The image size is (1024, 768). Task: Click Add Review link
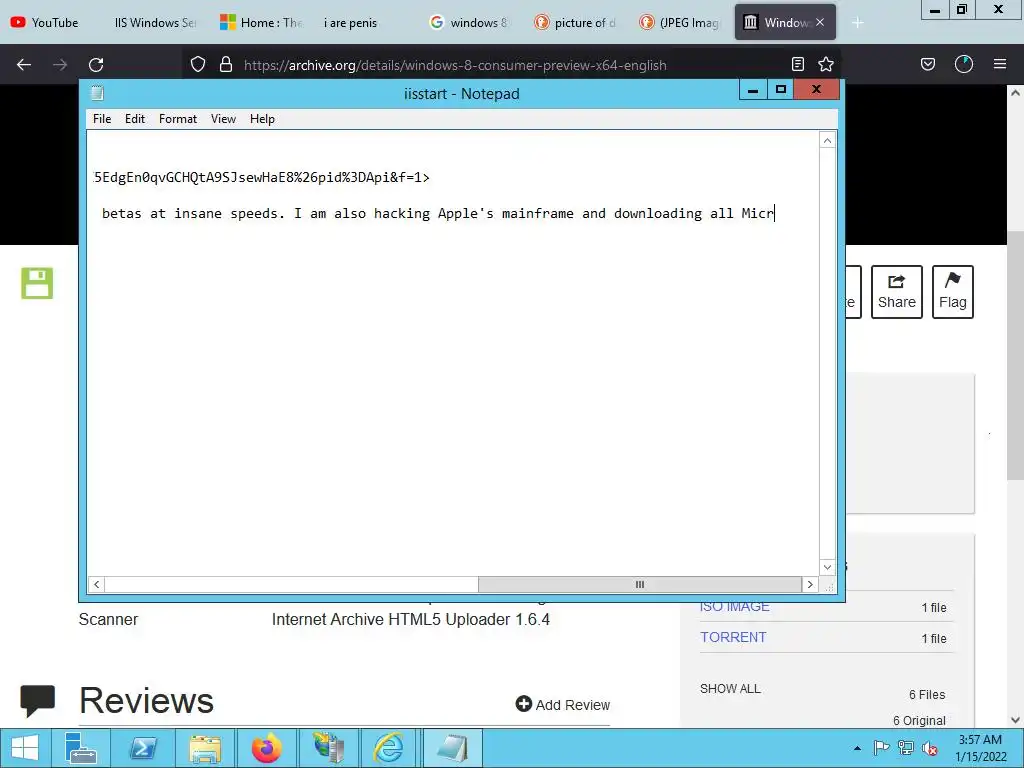point(563,705)
